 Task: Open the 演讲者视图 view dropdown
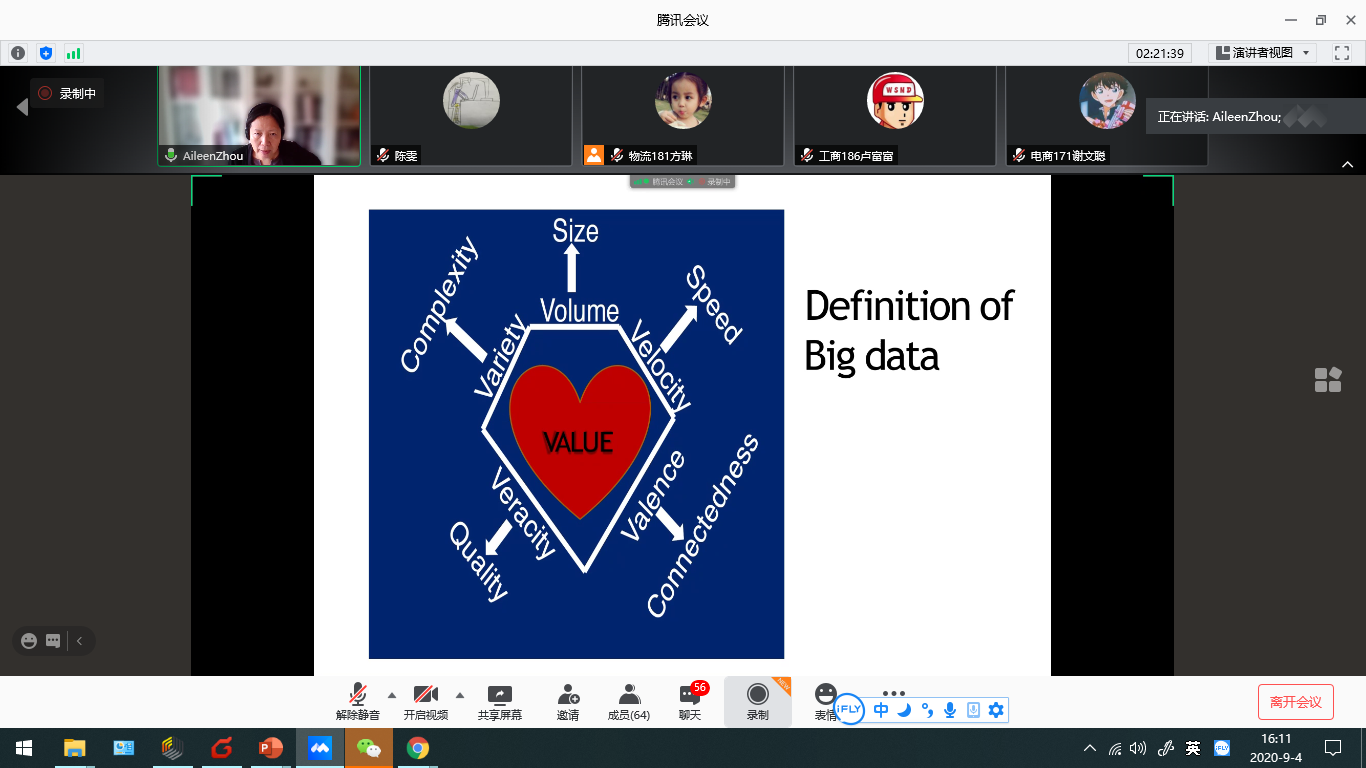click(1262, 53)
